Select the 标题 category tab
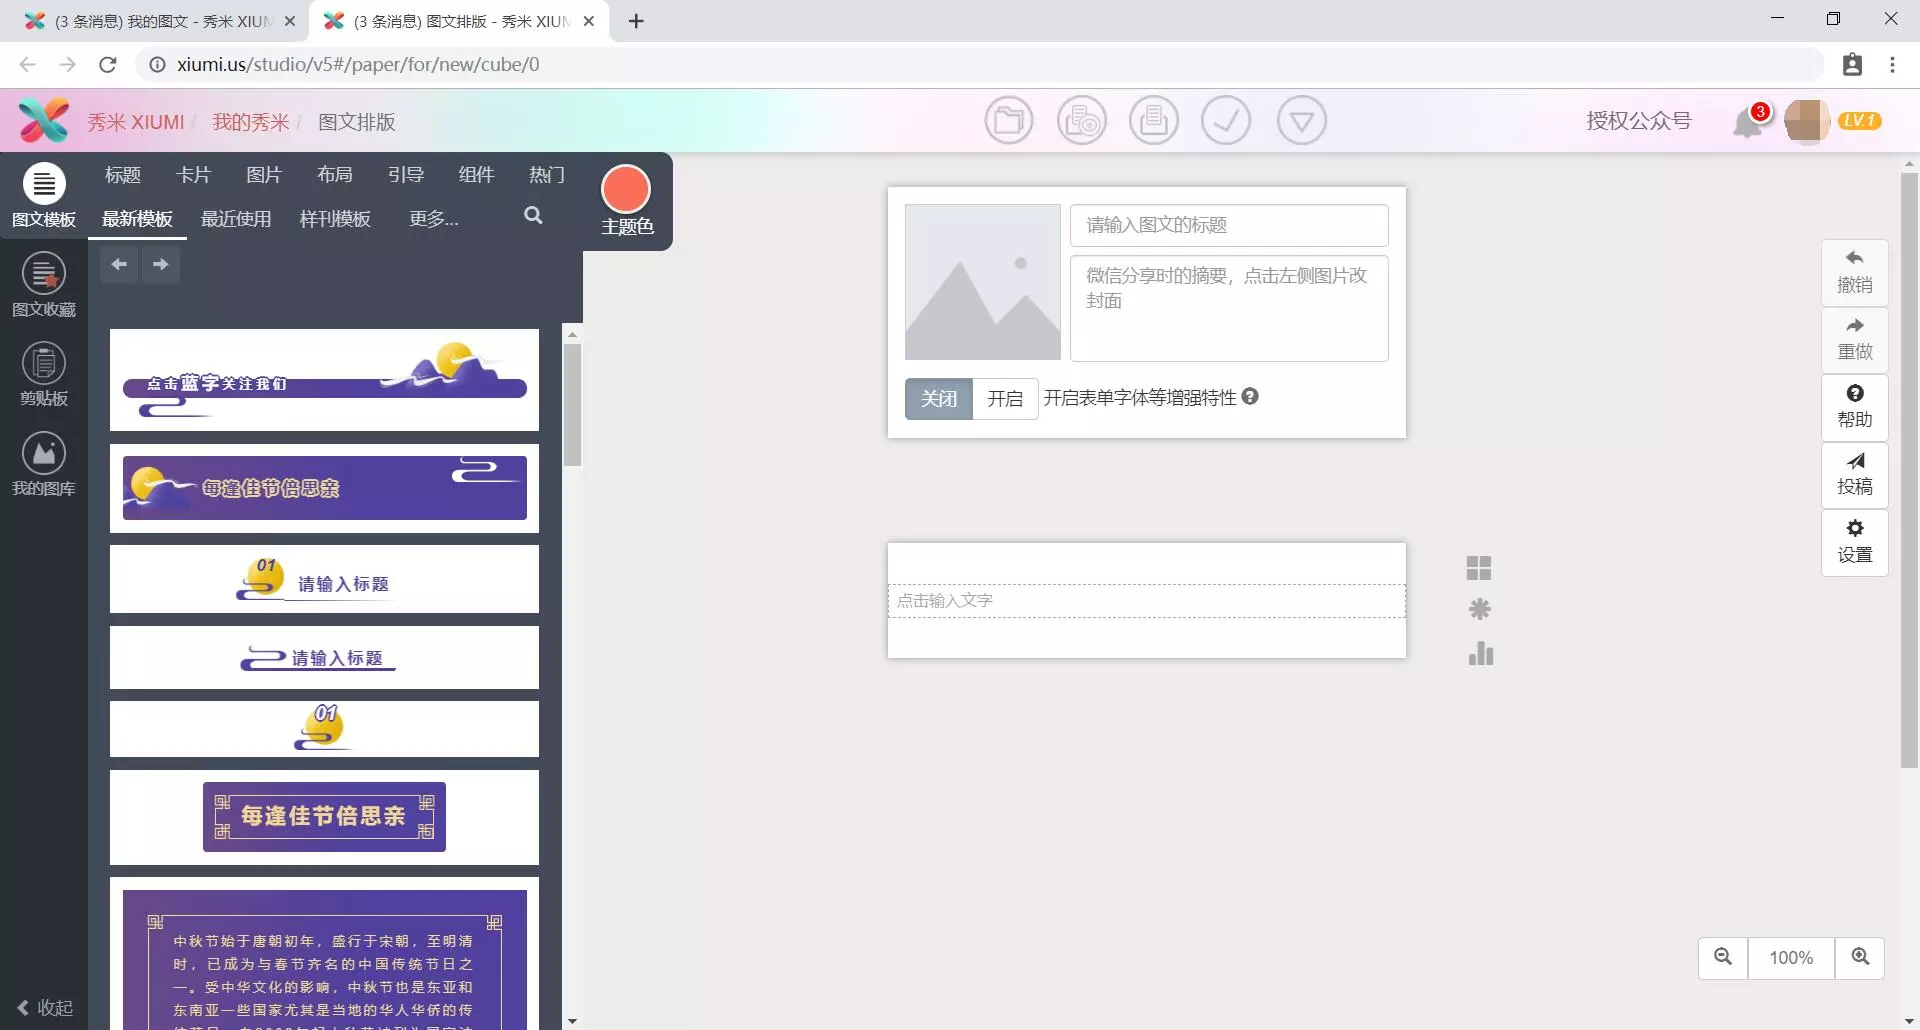Viewport: 1920px width, 1030px height. click(x=123, y=175)
